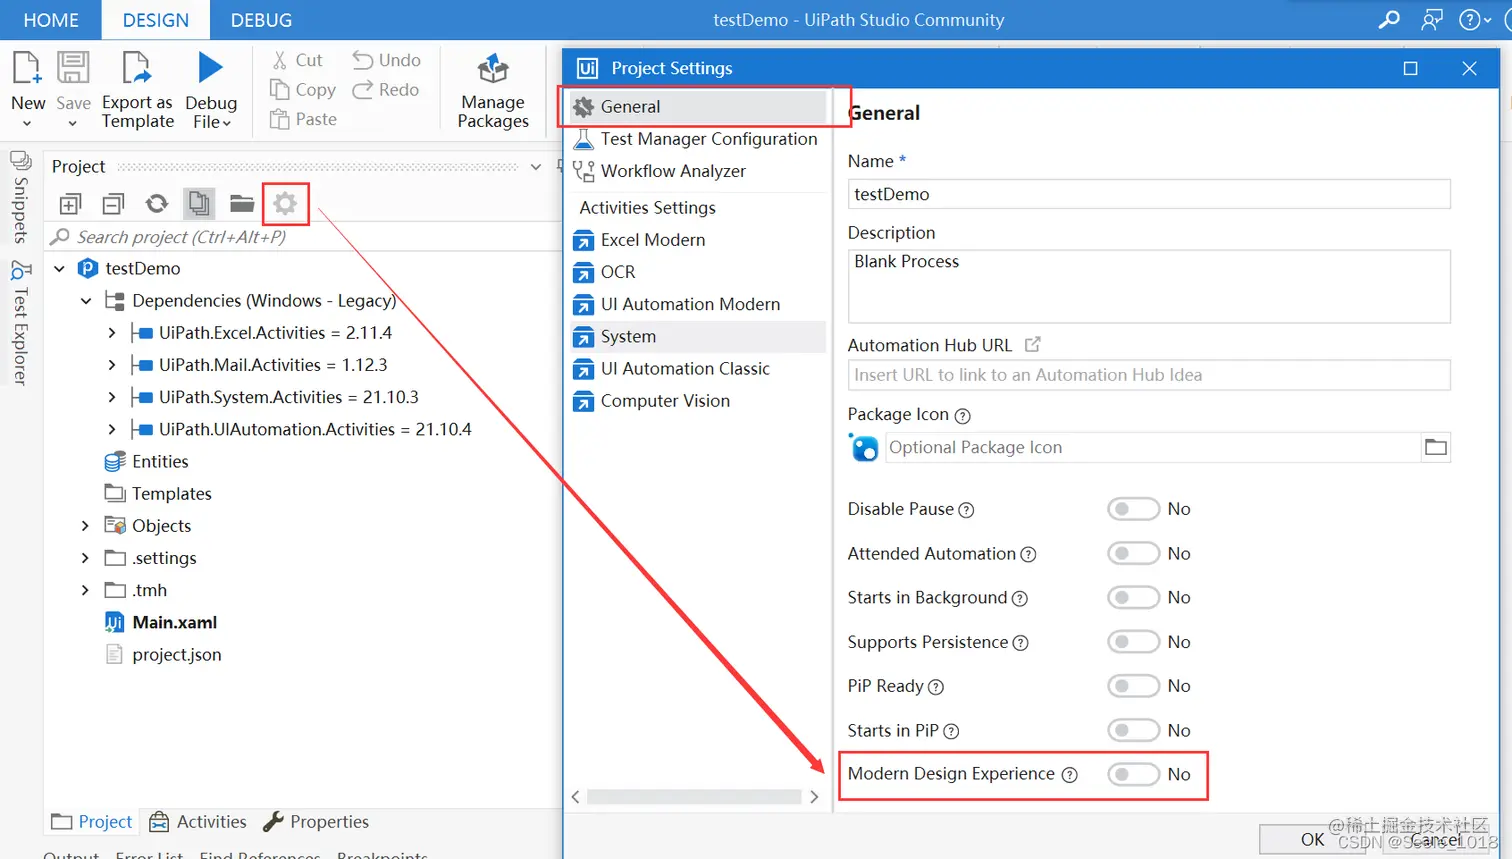Screen dimensions: 1512x859
Task: Click the Redo arrow in ribbon
Action: (362, 90)
